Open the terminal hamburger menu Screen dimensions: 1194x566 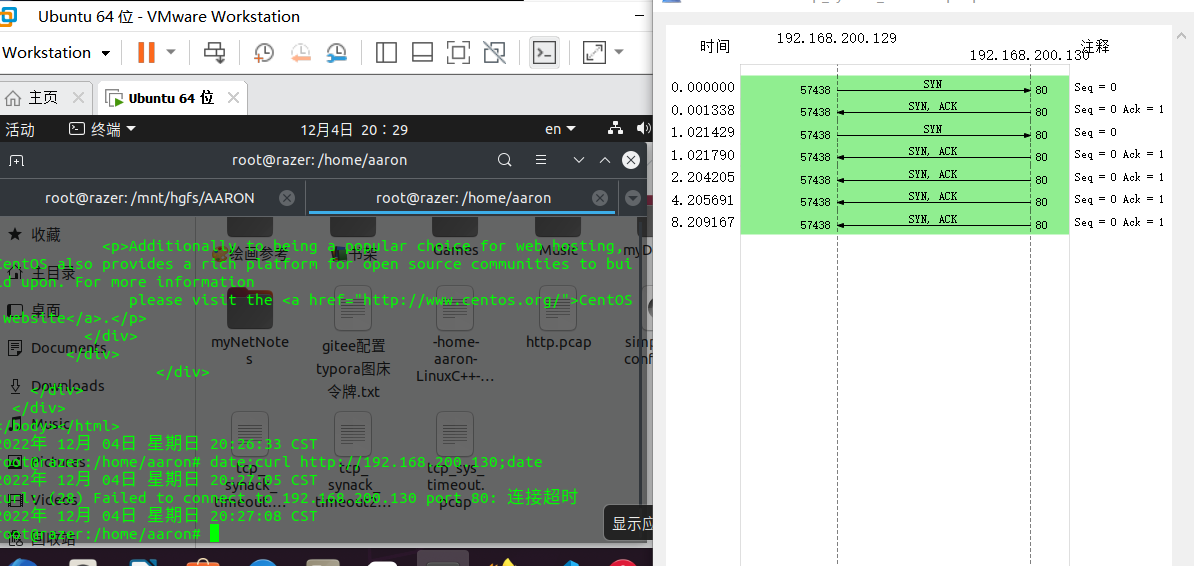pyautogui.click(x=541, y=160)
